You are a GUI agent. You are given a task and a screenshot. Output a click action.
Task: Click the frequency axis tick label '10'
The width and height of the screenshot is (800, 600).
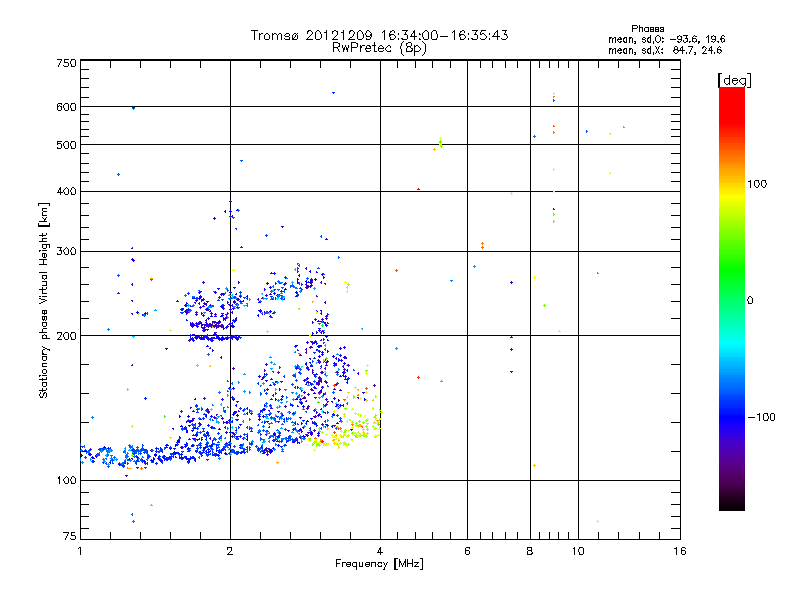578,551
